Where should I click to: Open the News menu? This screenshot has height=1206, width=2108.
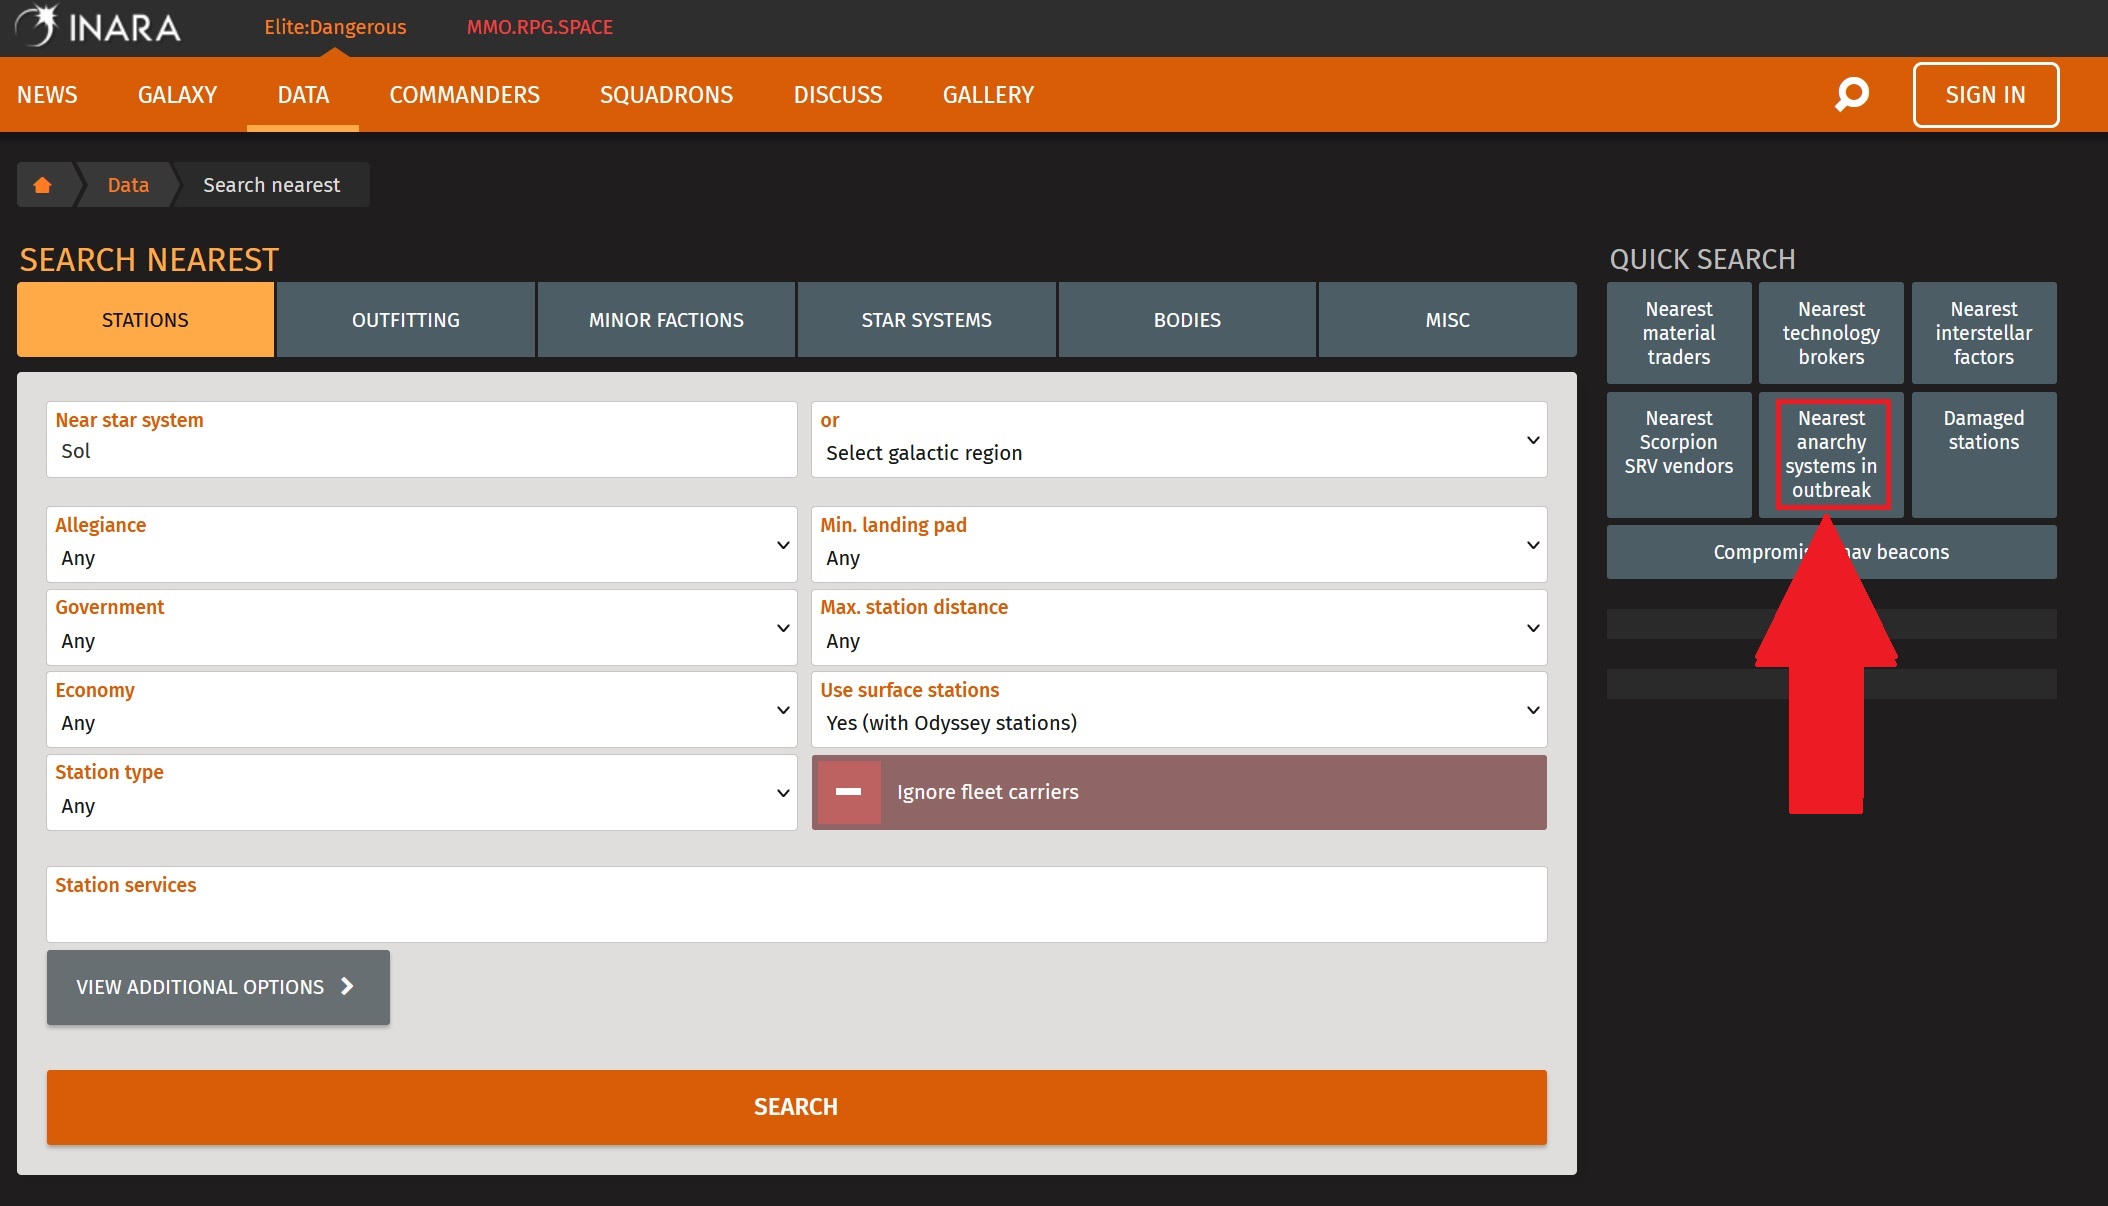(x=47, y=95)
